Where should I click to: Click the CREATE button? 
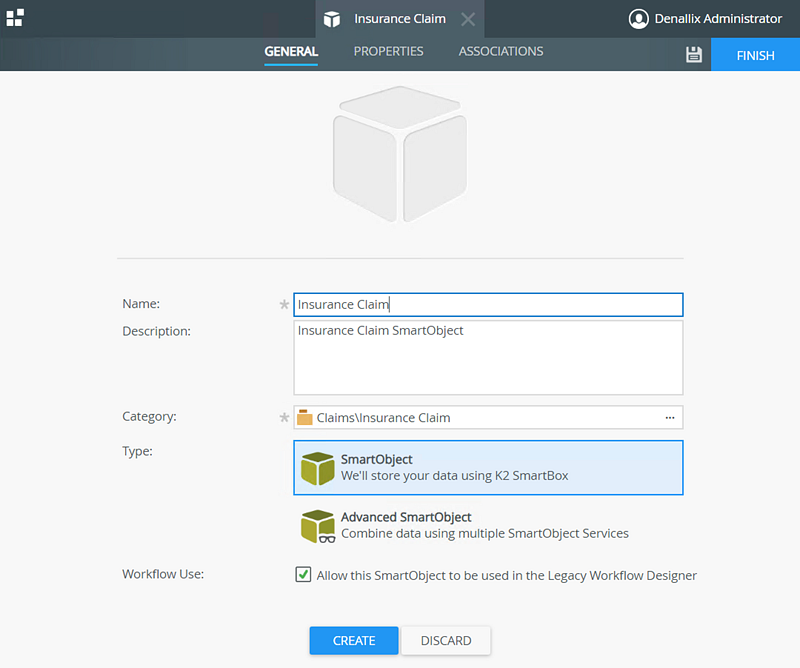354,641
